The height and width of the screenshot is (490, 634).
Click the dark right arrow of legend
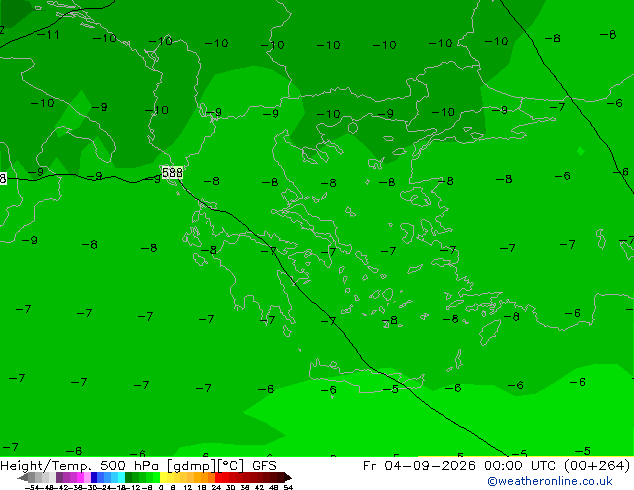288,478
